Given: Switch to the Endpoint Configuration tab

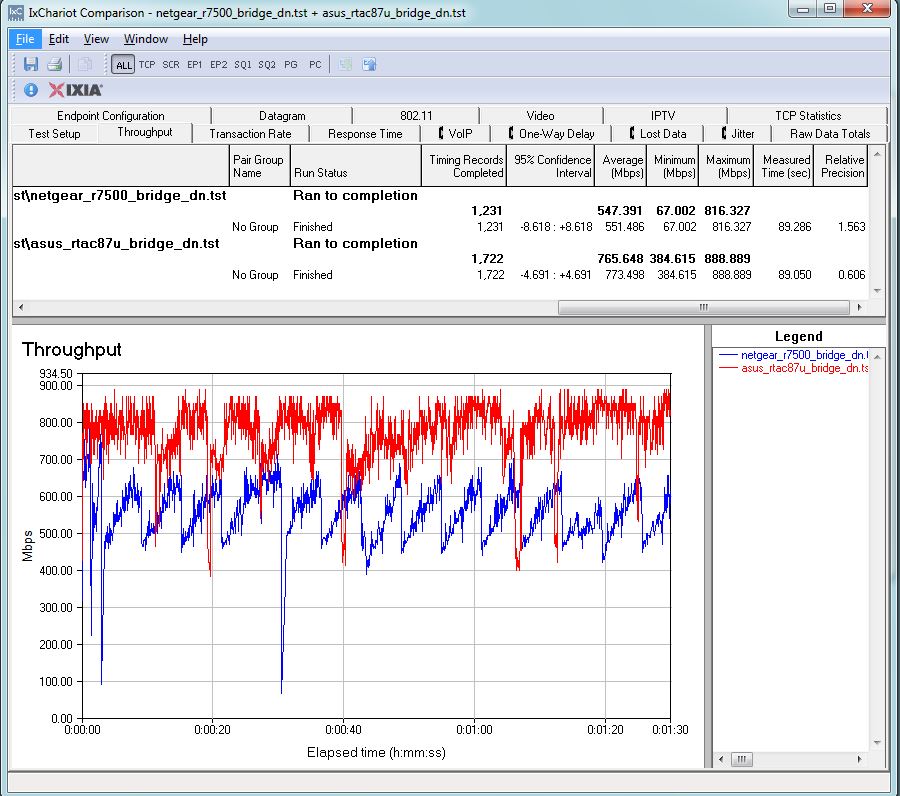Looking at the screenshot, I should pyautogui.click(x=111, y=116).
